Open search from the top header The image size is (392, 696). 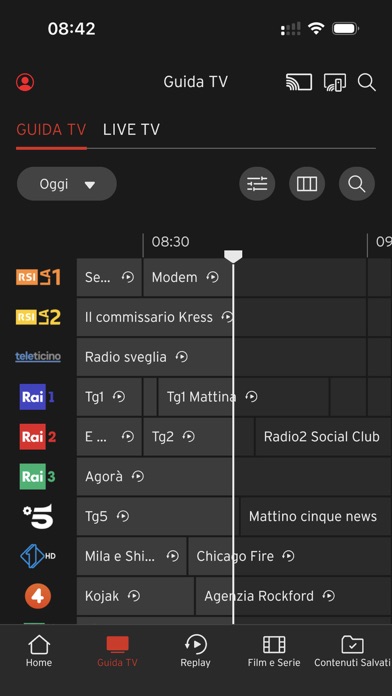pos(367,83)
